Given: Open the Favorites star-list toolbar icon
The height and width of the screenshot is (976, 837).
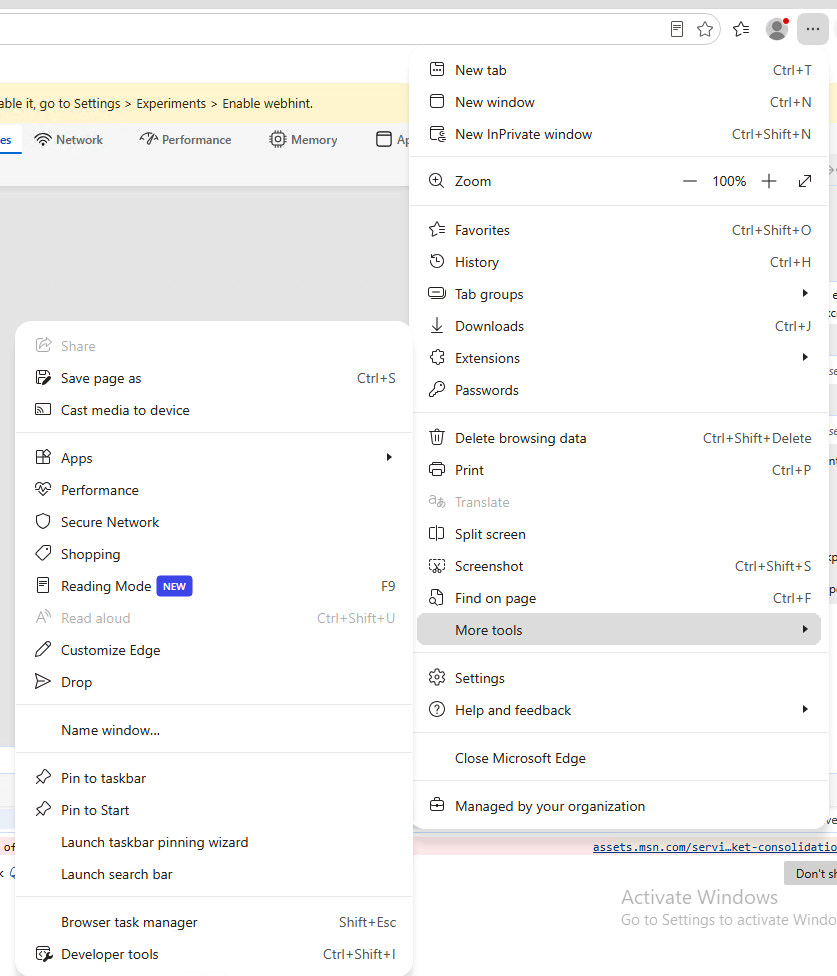Looking at the screenshot, I should click(x=741, y=29).
